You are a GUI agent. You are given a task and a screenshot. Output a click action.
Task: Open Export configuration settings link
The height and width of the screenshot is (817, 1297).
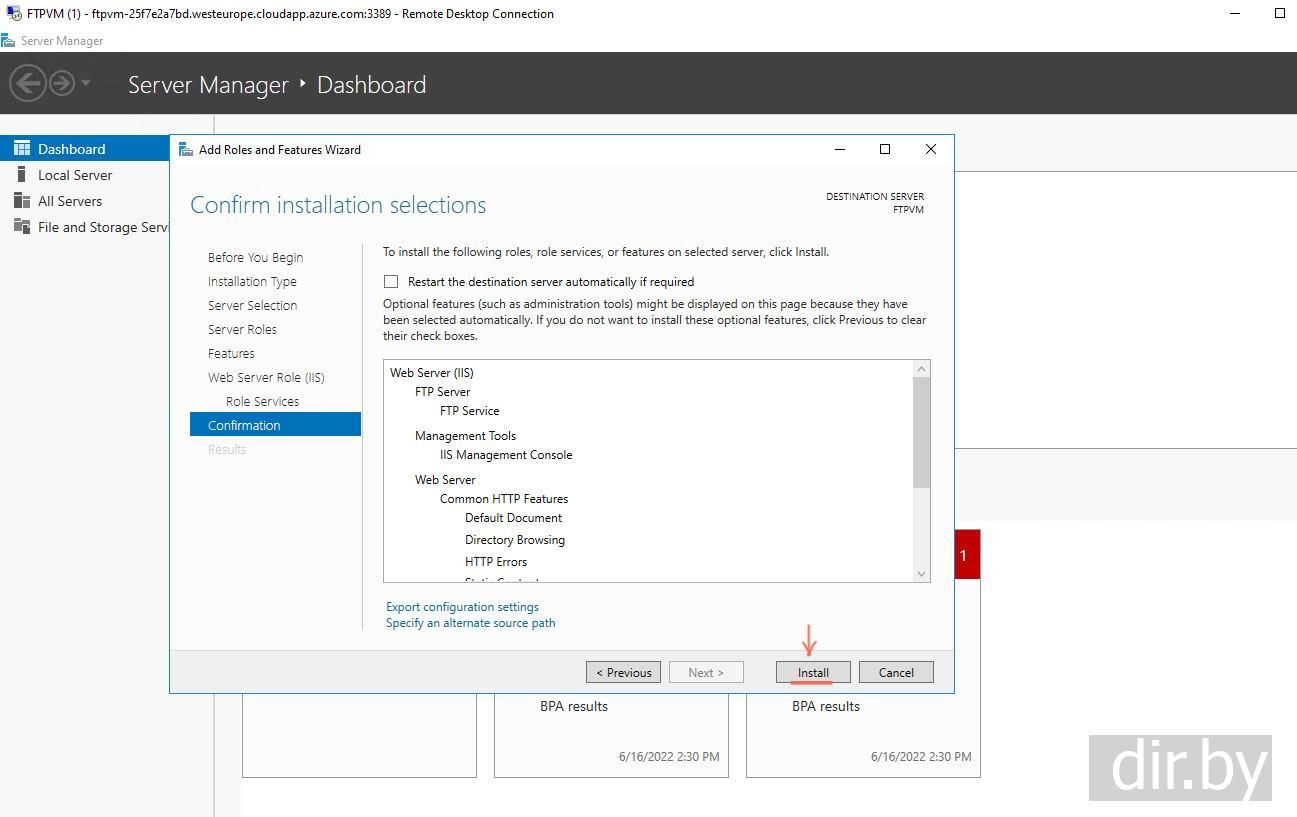462,607
